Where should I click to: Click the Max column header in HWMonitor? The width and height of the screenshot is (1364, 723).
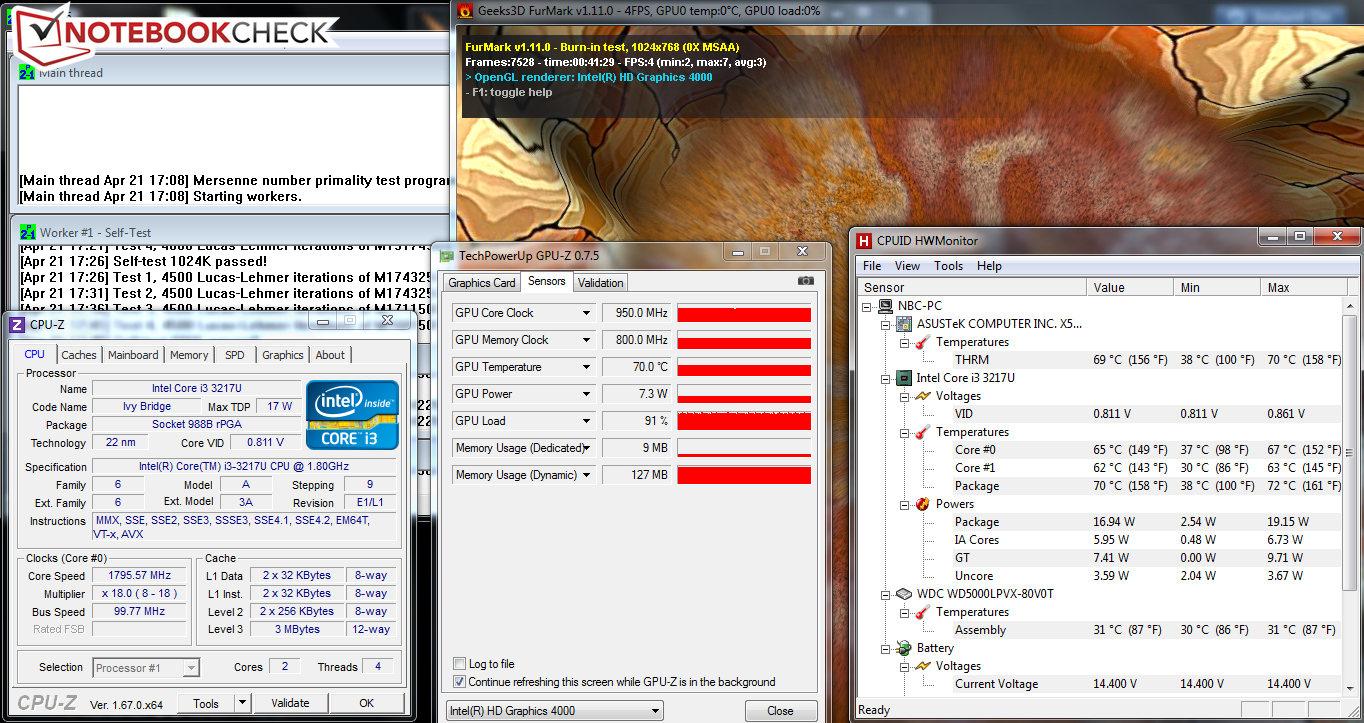point(1299,287)
